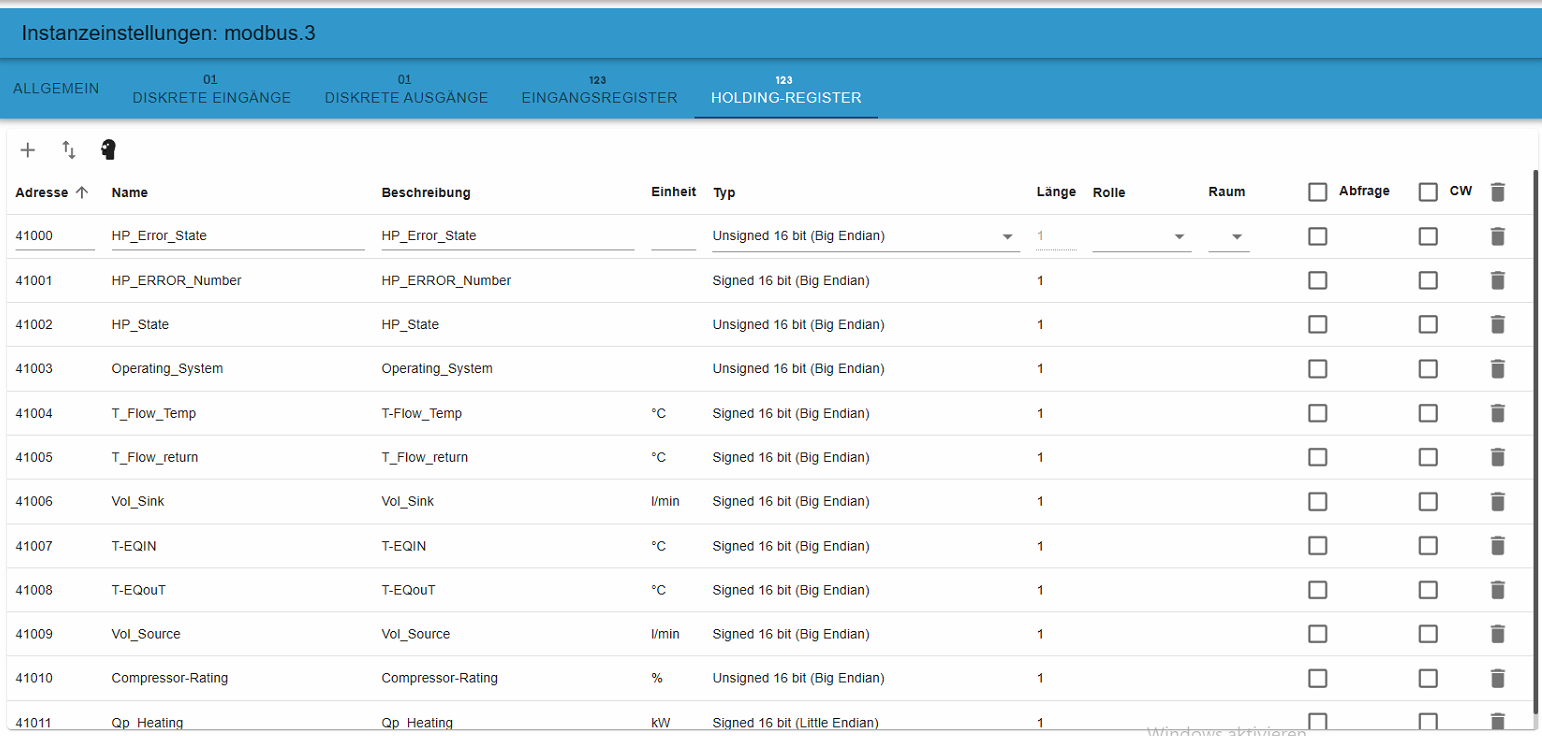Viewport: 1542px width, 736px height.
Task: Click the % unit of Compressor-Rating
Action: pos(657,678)
